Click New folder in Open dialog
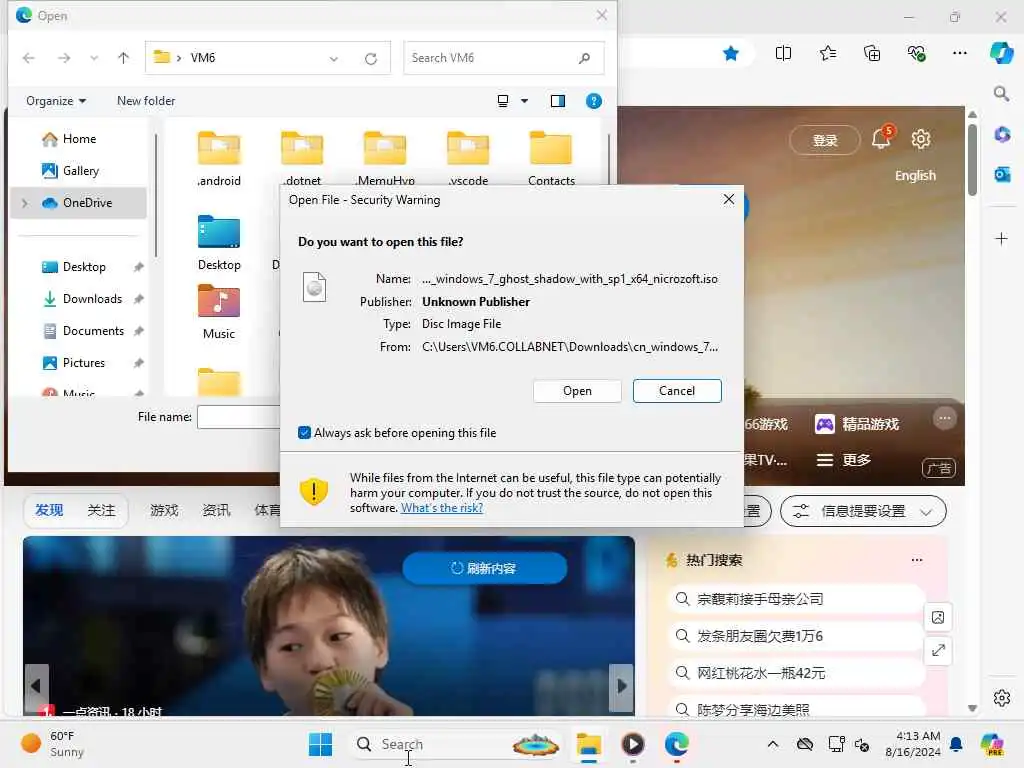 coord(146,101)
